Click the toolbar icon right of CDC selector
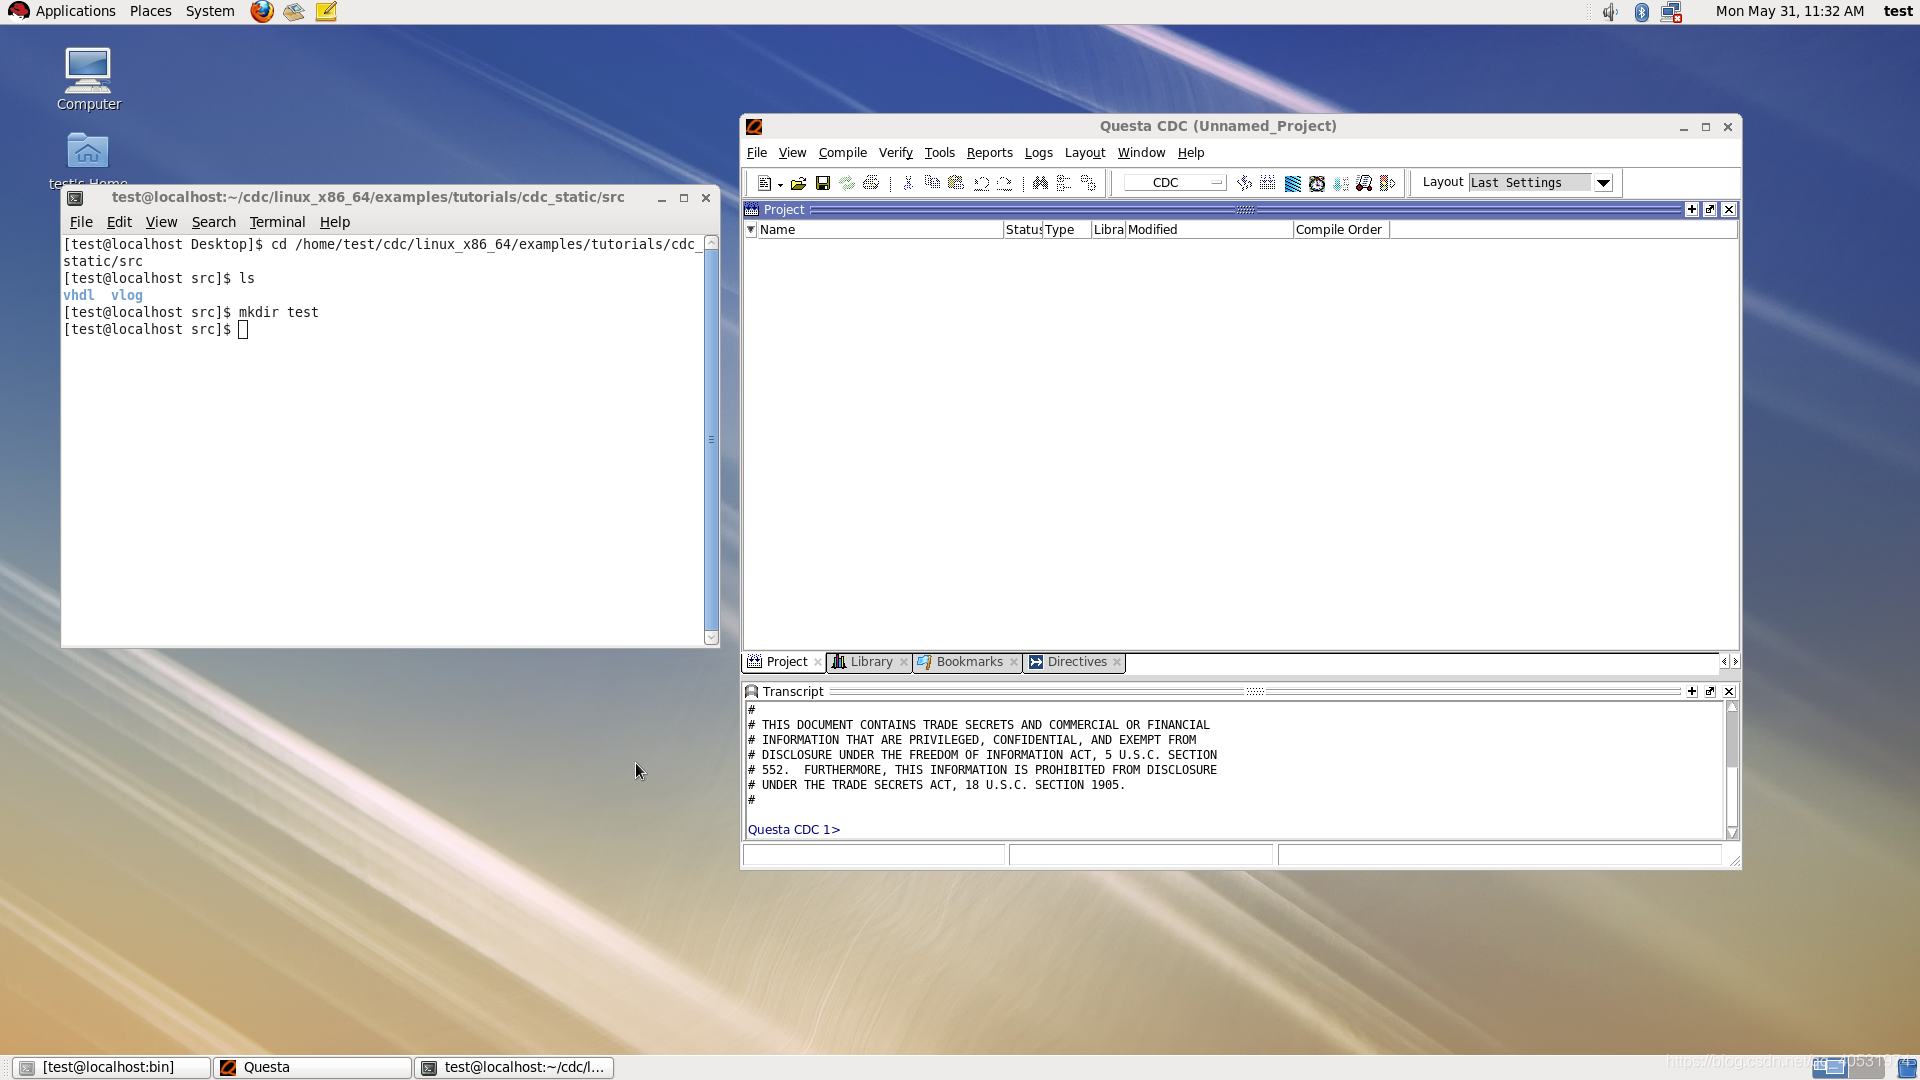Screen dimensions: 1920x1080 1244,183
